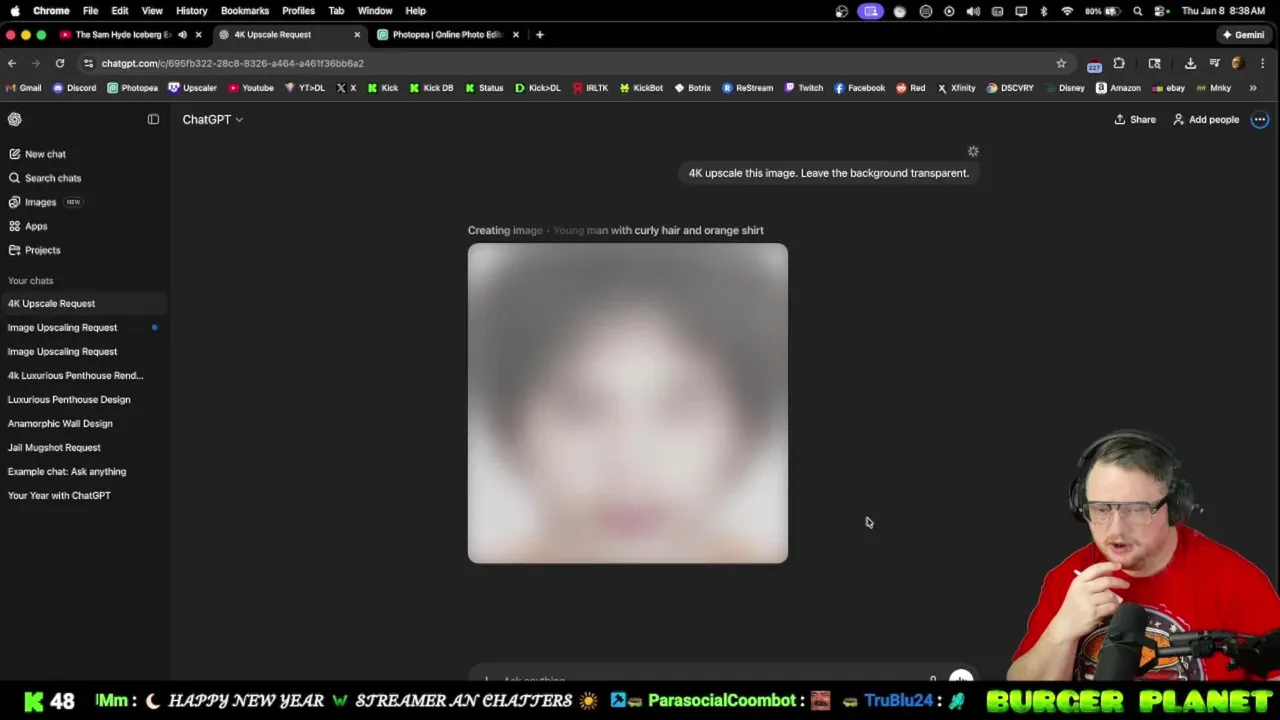Show more bookmarks with the double chevron
1280x720 pixels.
[1253, 88]
